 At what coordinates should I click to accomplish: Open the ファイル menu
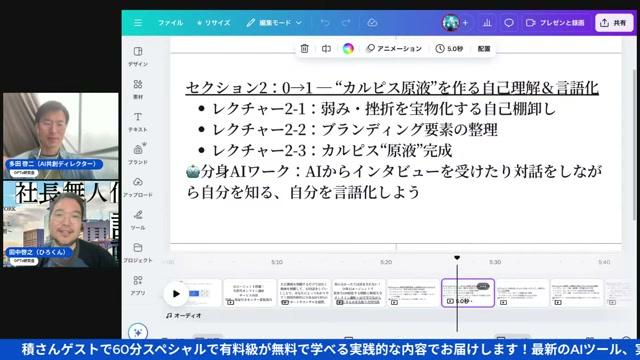[170, 23]
